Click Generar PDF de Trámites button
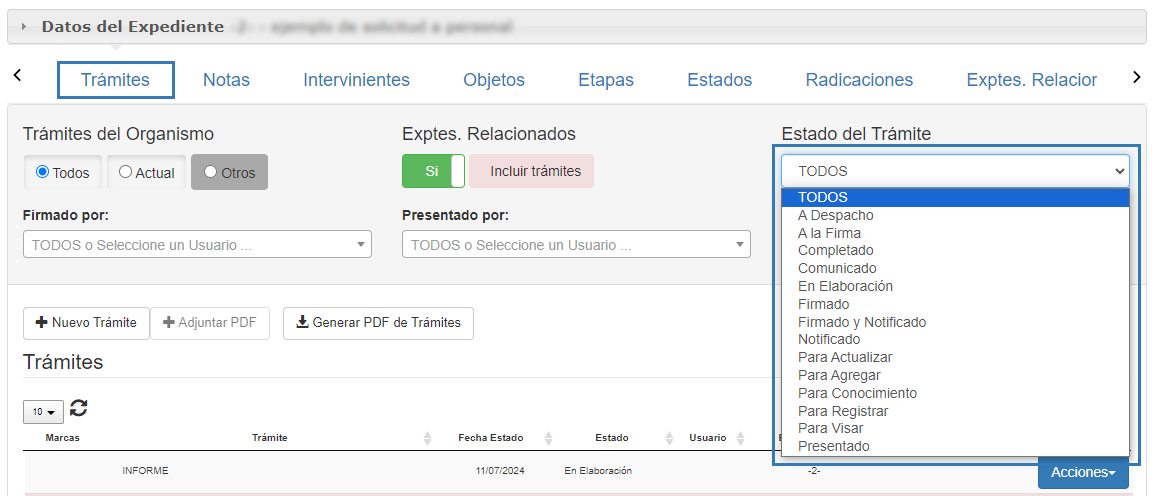Image resolution: width=1156 pixels, height=496 pixels. point(378,323)
